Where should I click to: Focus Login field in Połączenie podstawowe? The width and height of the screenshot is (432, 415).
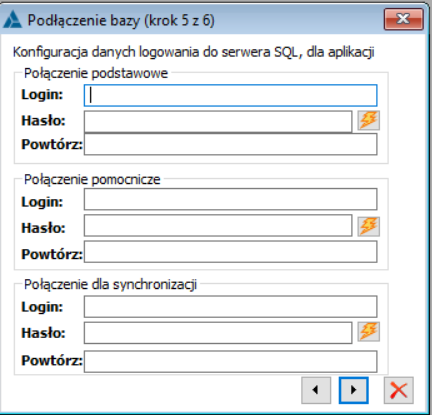pyautogui.click(x=230, y=95)
